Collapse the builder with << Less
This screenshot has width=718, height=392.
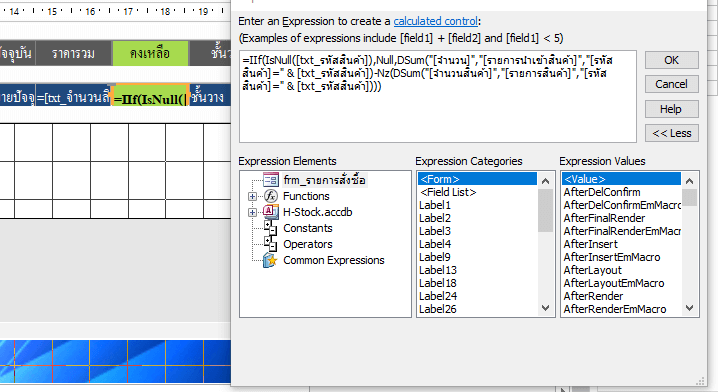pyautogui.click(x=672, y=133)
